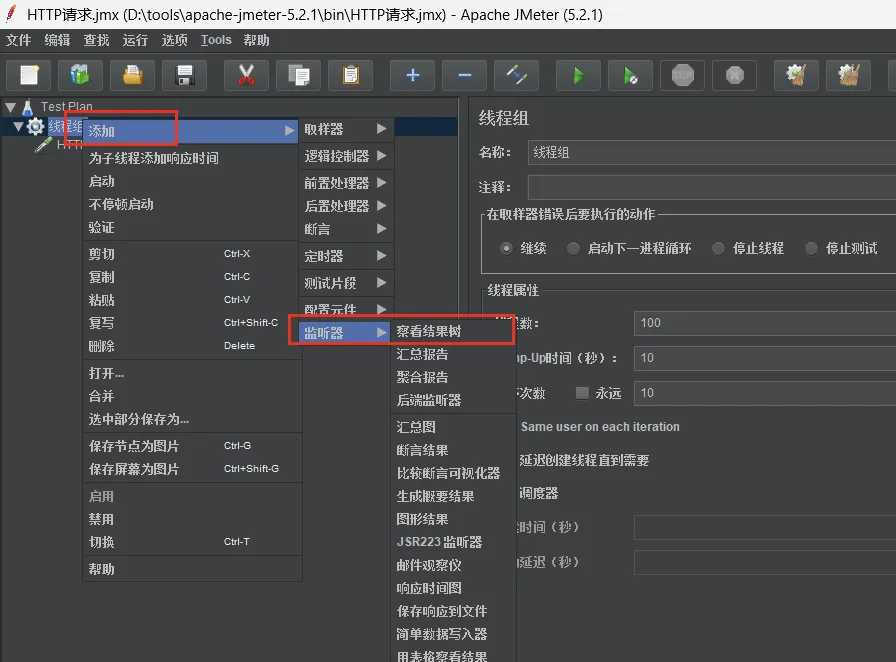Expand the 断言 submenu
The image size is (896, 662).
click(x=346, y=229)
